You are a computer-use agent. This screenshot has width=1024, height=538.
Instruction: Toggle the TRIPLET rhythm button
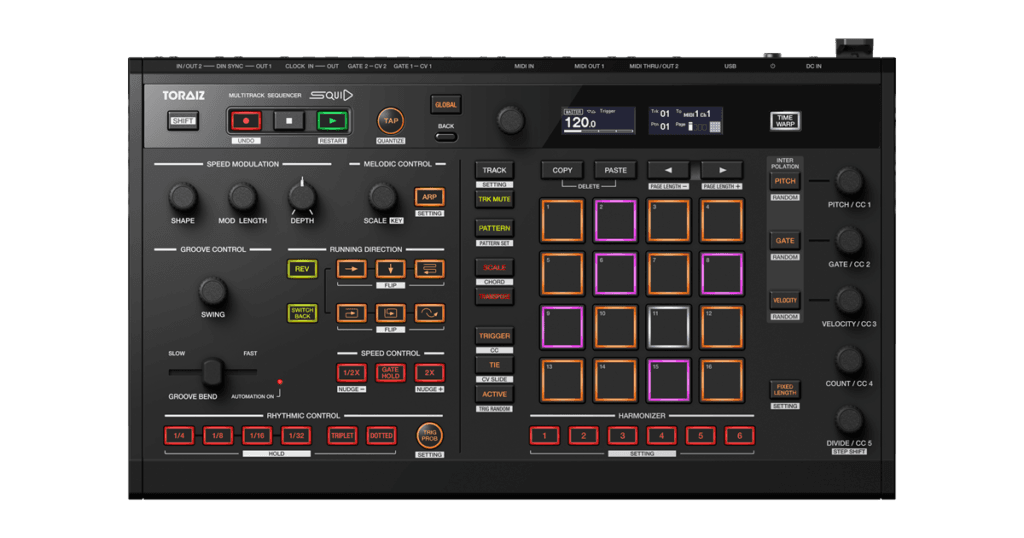[342, 435]
